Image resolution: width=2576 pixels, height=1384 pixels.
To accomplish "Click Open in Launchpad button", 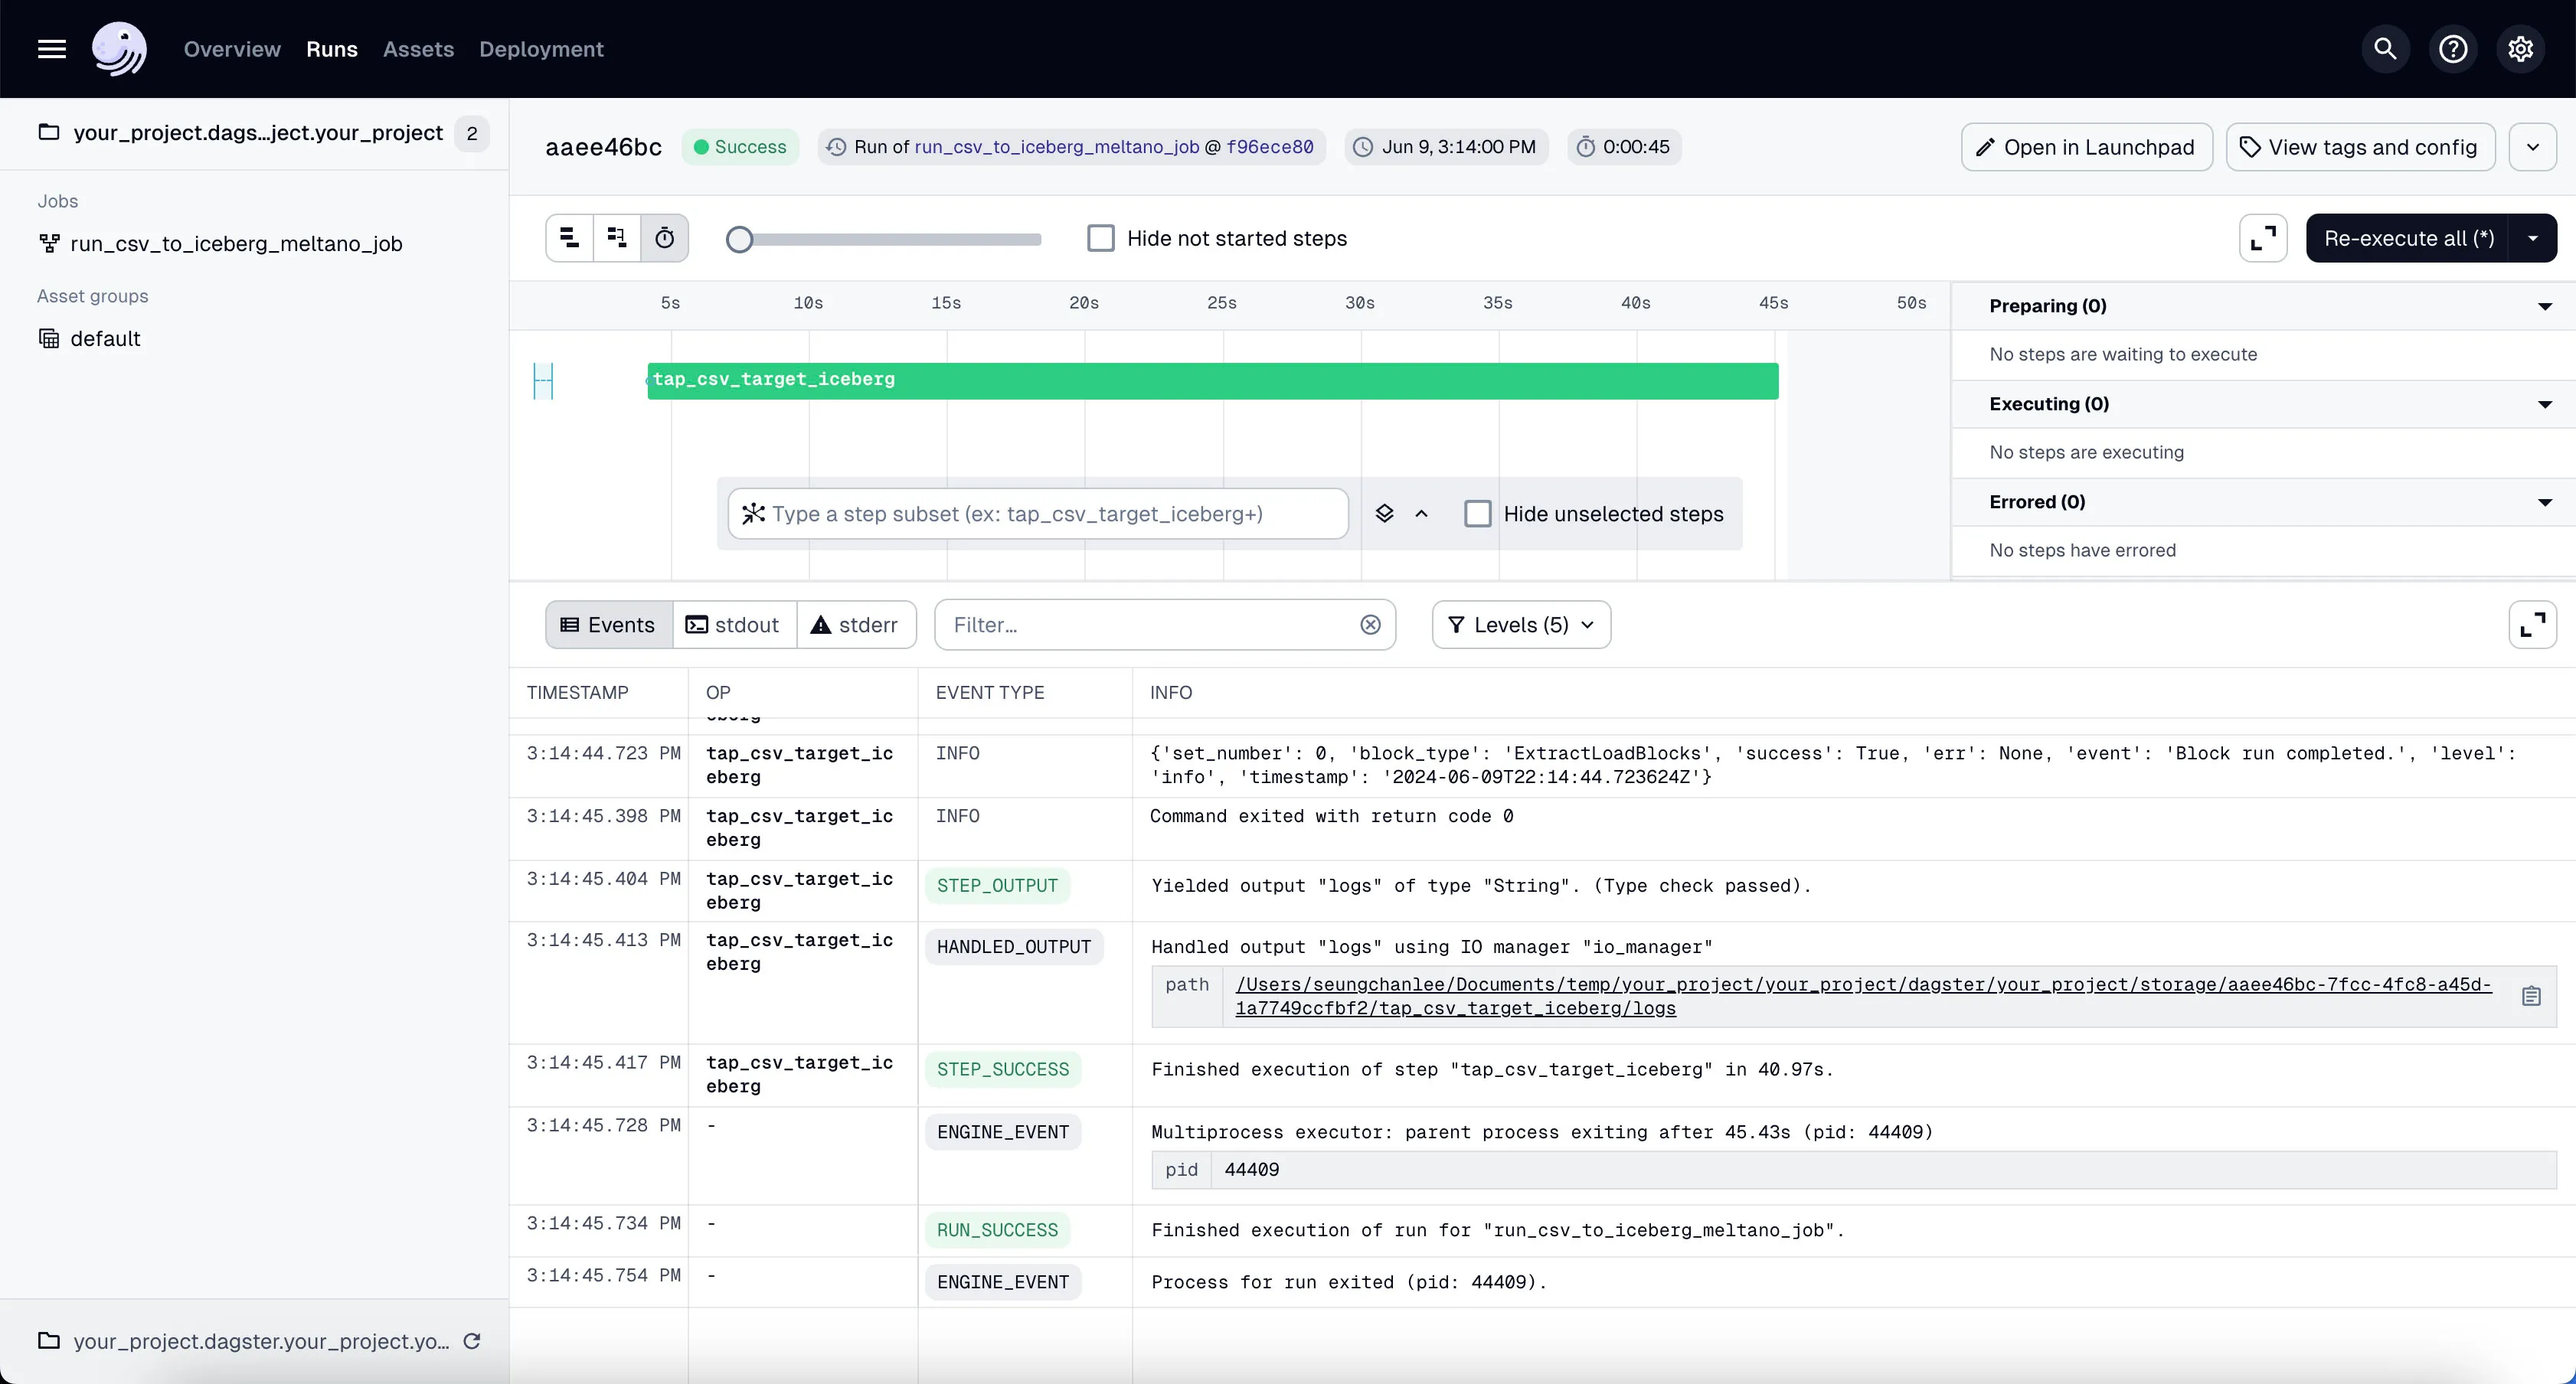I will coord(2086,147).
